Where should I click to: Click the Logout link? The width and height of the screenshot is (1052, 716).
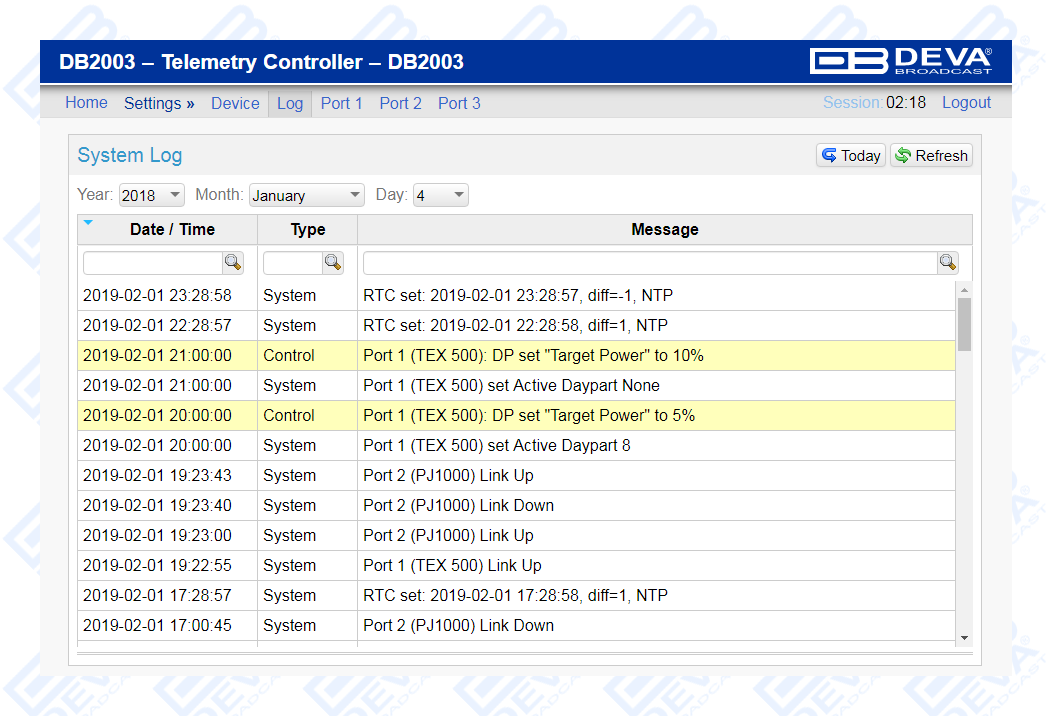click(x=966, y=103)
